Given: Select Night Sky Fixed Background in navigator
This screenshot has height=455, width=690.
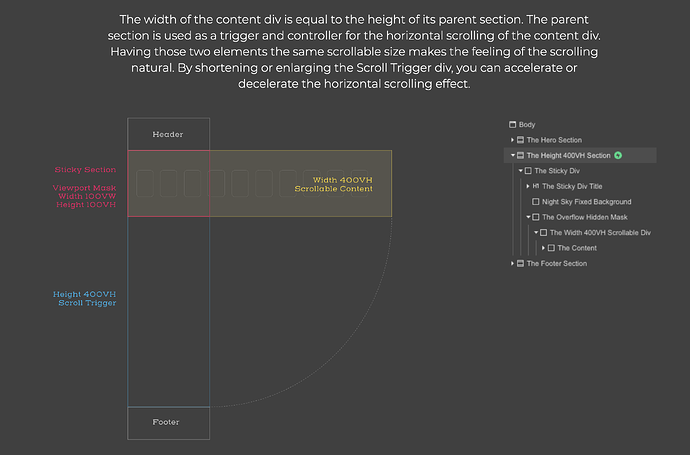Looking at the screenshot, I should [587, 202].
